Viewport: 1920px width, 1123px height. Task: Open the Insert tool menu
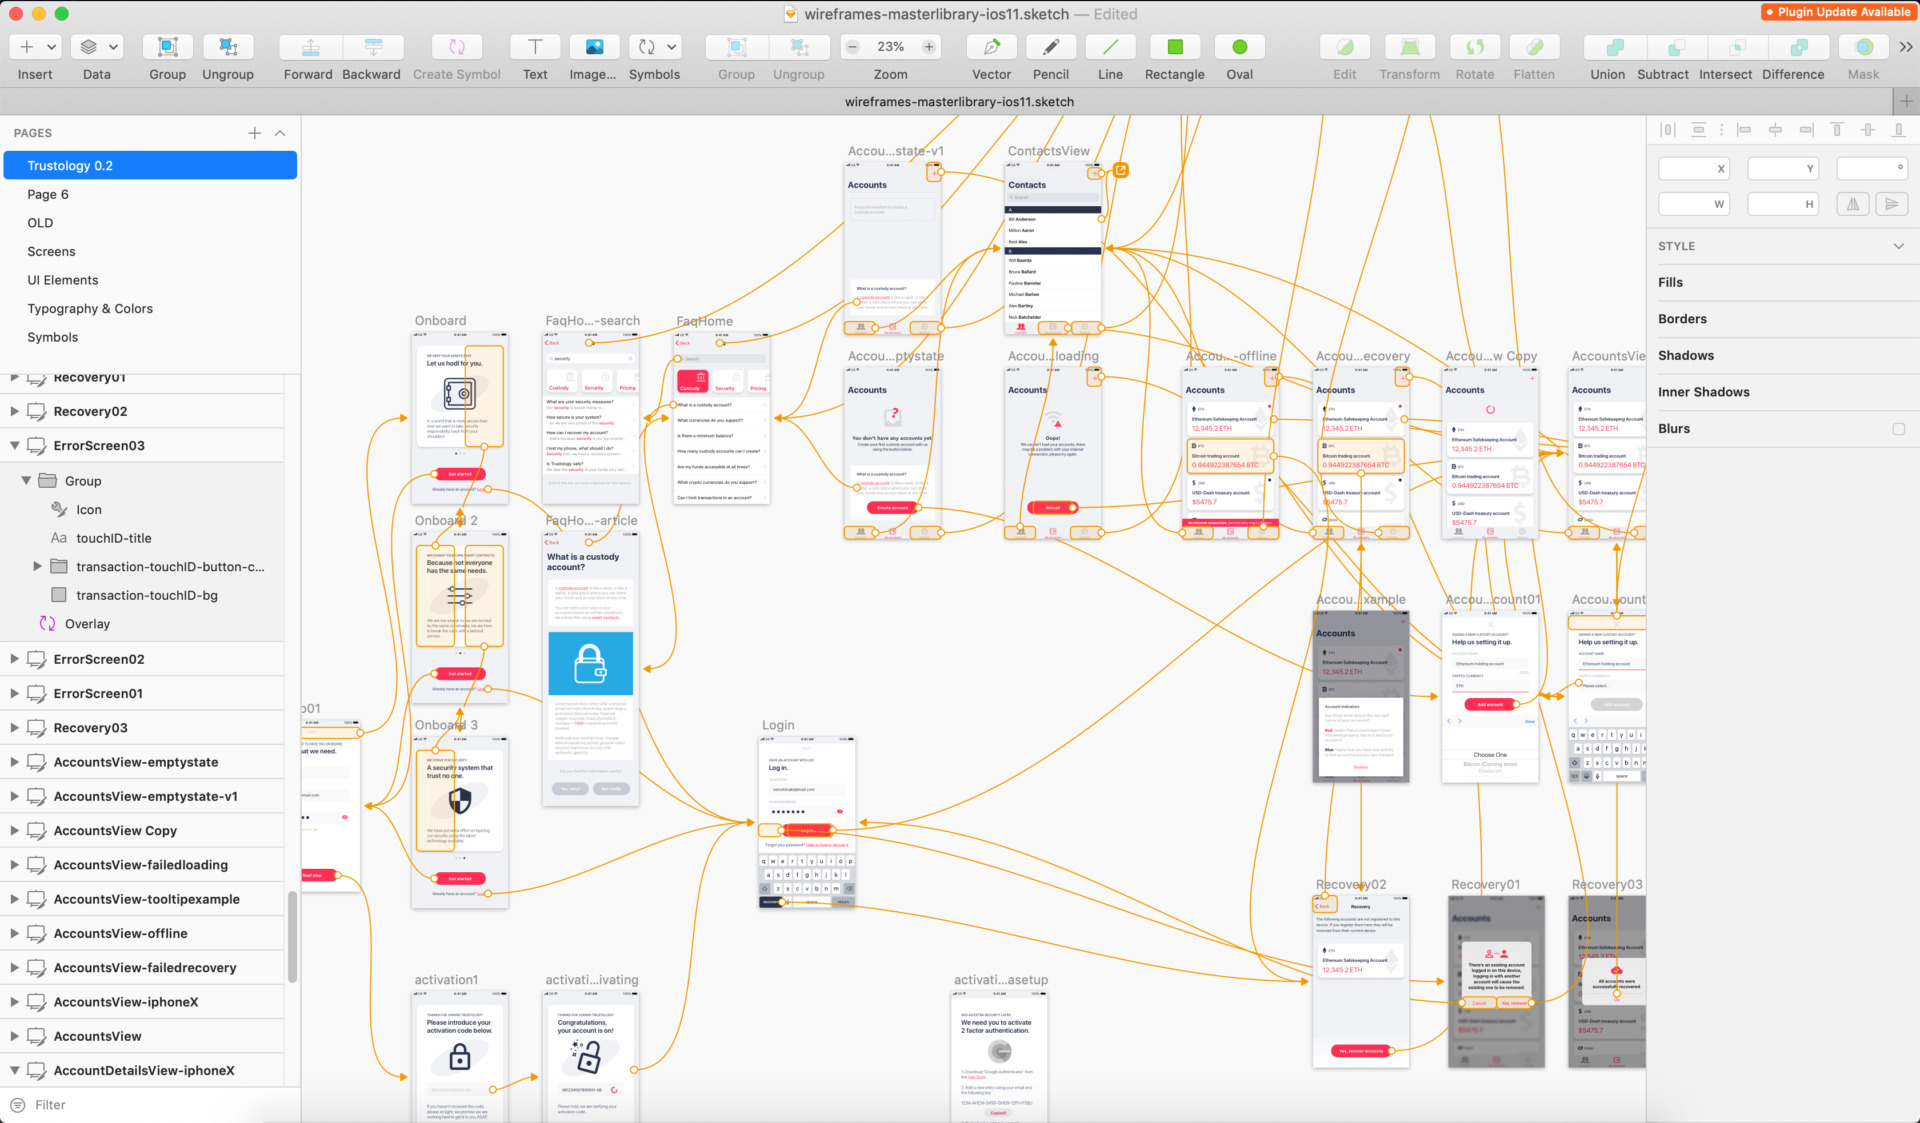pos(35,47)
